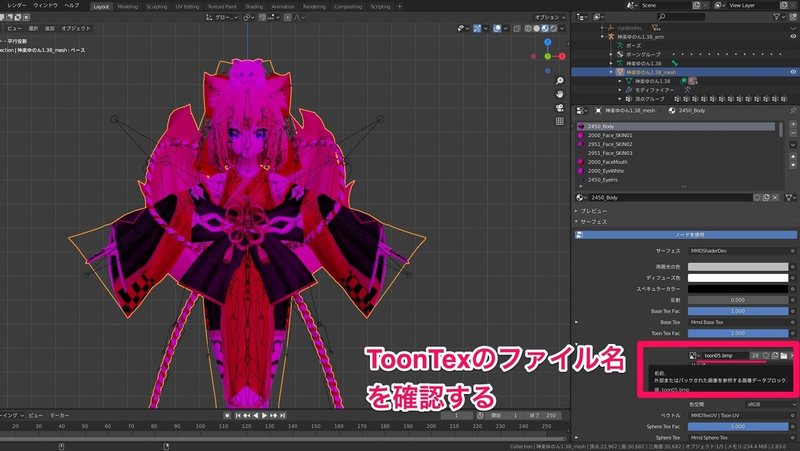Expand the 頂点グループ outliner row
This screenshot has width=800, height=451.
coord(620,99)
